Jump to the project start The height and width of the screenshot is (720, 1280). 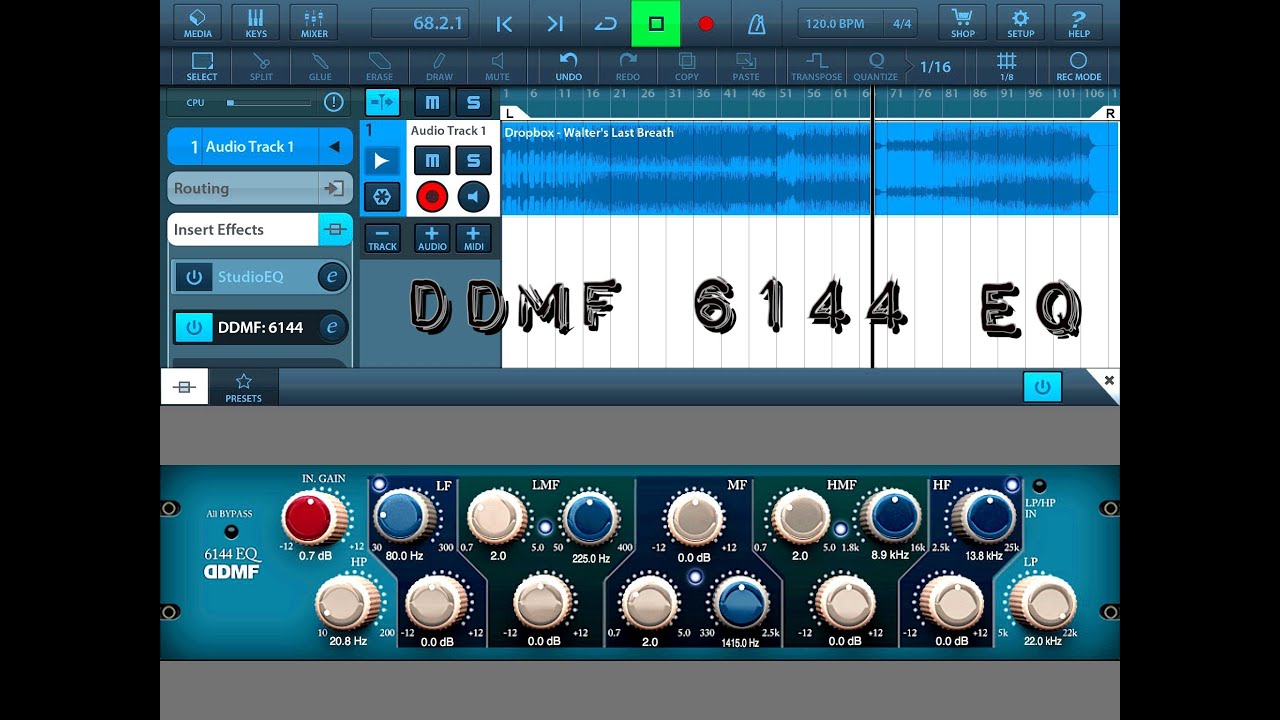click(505, 23)
